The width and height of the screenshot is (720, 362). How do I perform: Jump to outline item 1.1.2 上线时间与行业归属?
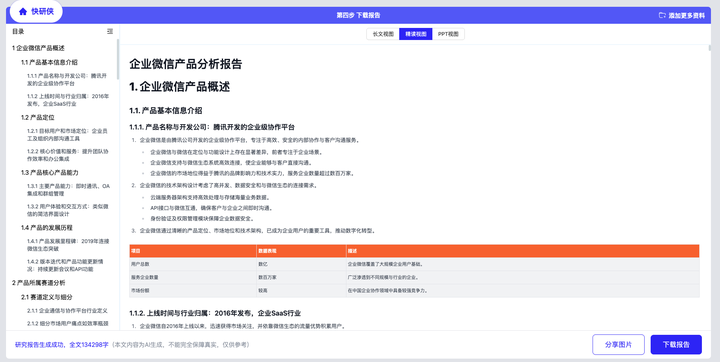[68, 100]
